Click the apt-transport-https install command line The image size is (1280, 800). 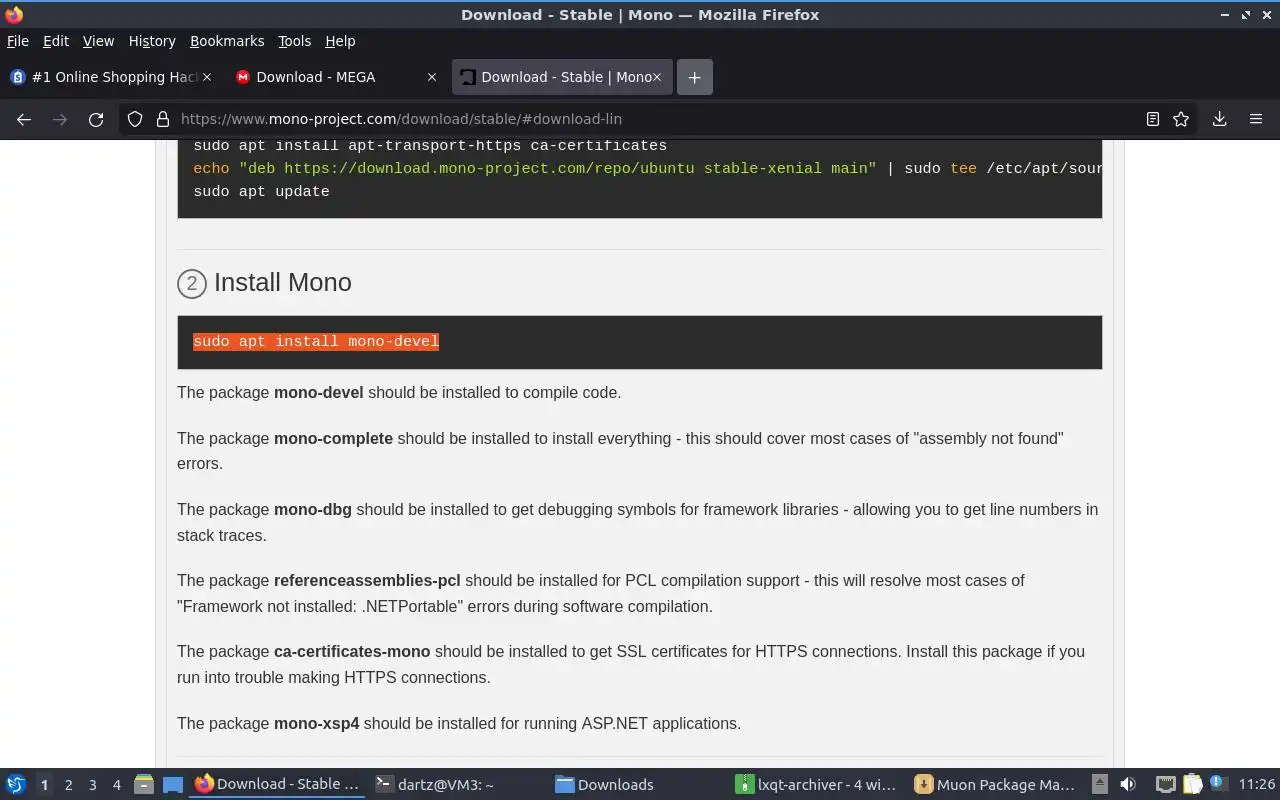click(x=430, y=146)
